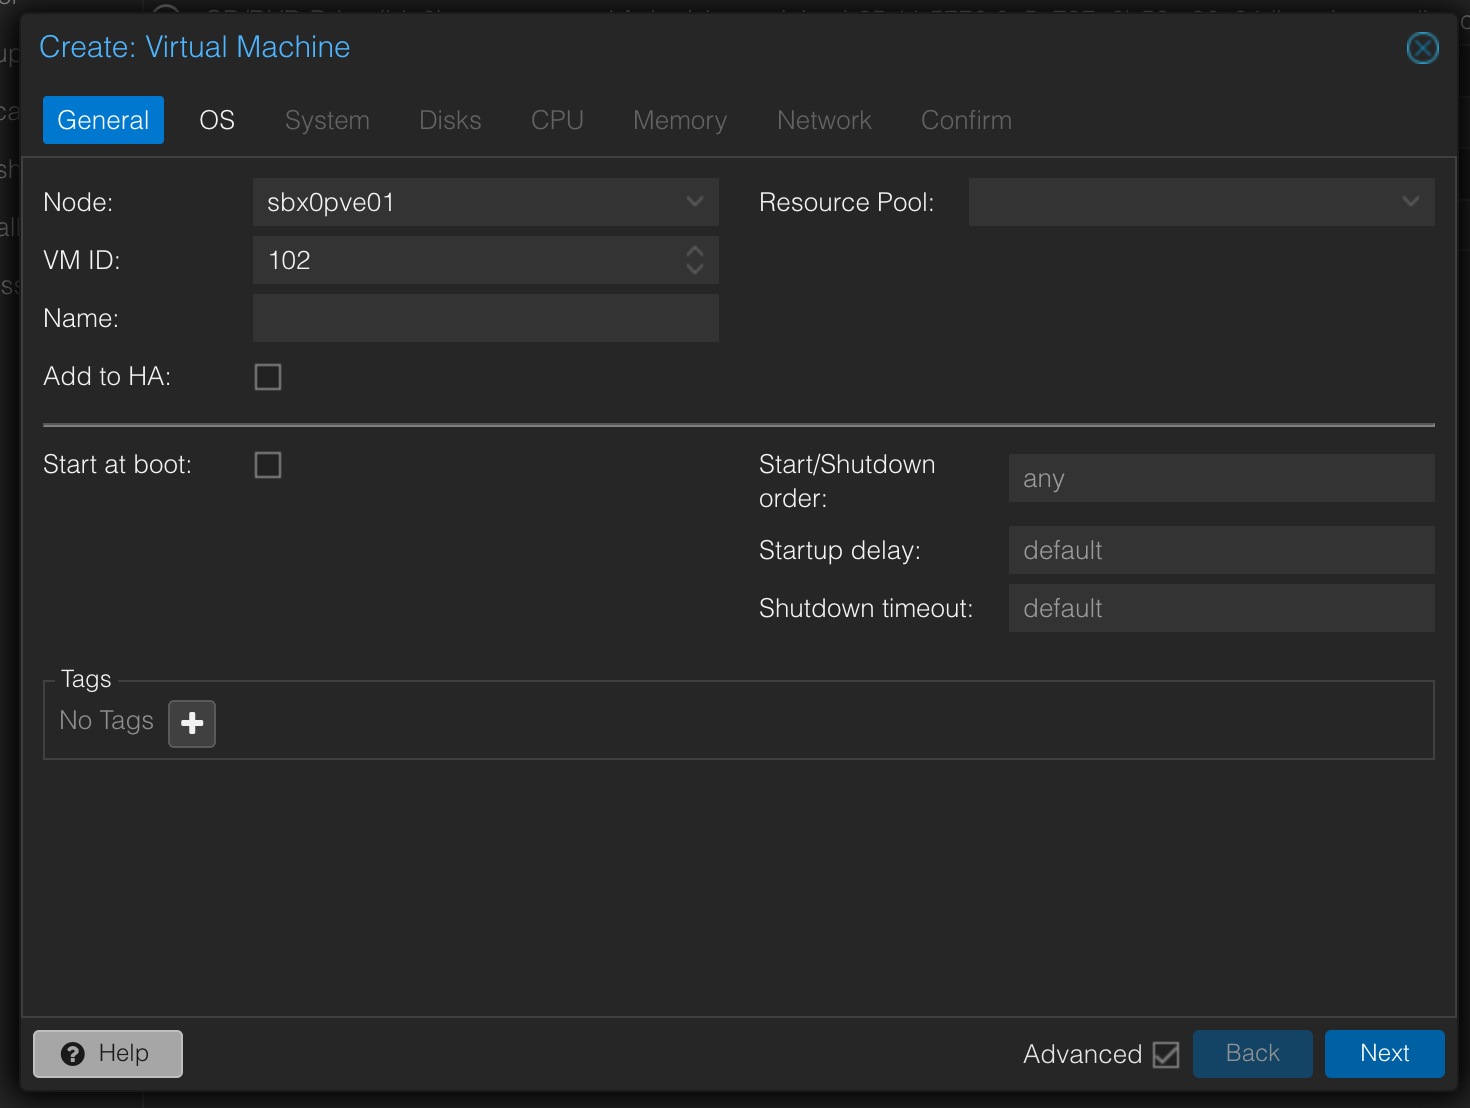Open the Network configuration tab
Image resolution: width=1470 pixels, height=1108 pixels.
[824, 120]
